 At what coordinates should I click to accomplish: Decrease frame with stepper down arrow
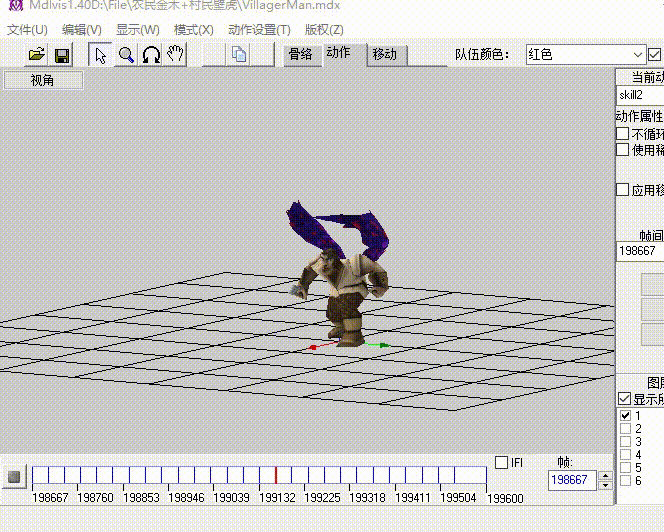[606, 485]
